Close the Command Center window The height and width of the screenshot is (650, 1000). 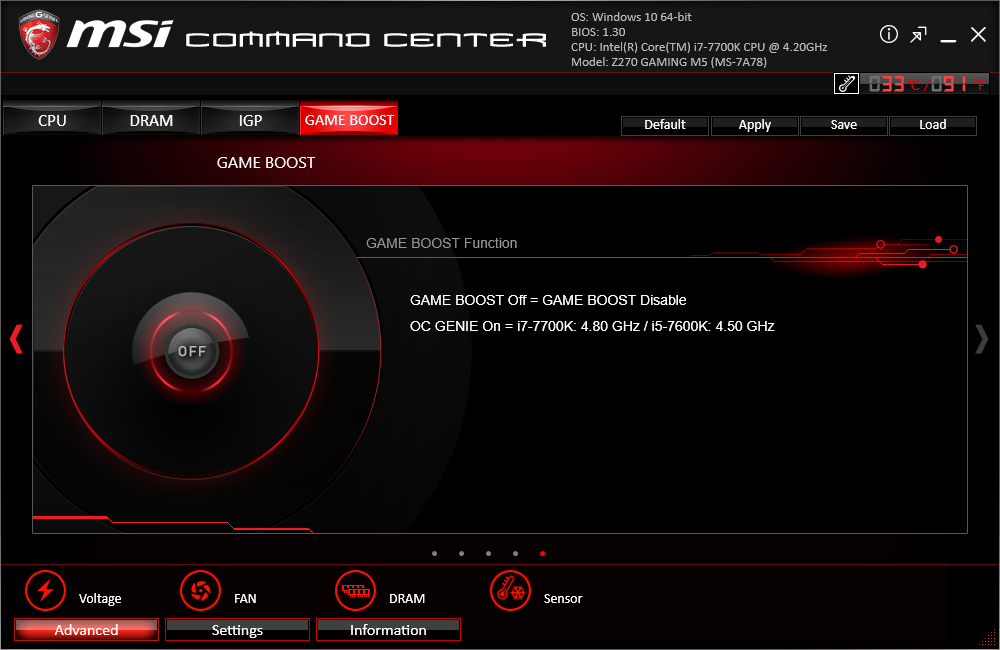pos(978,34)
